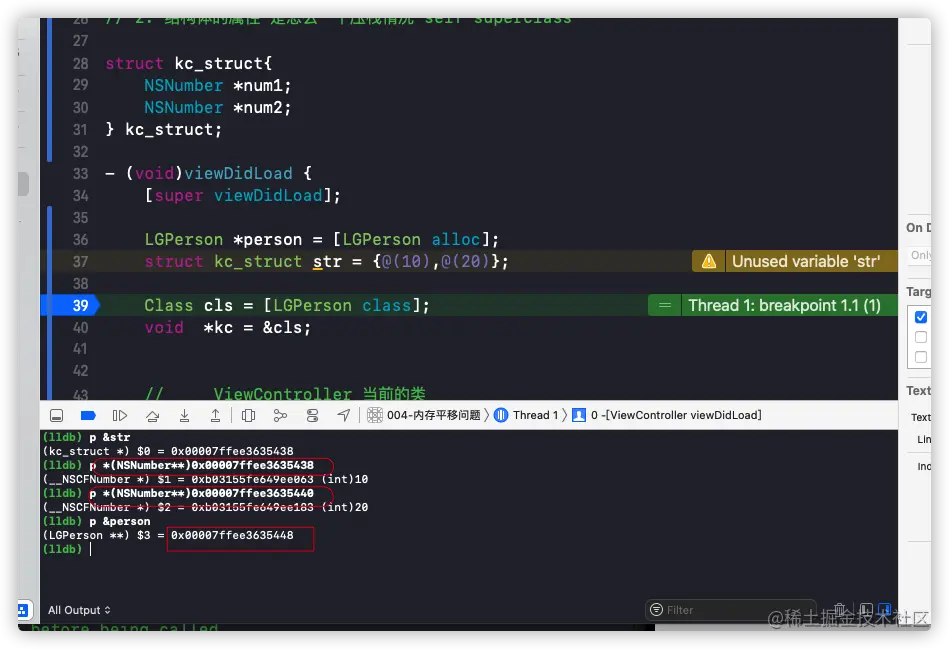The height and width of the screenshot is (649, 949).
Task: Select the 004-内存平移问题 process in the jump bar
Action: pos(424,415)
